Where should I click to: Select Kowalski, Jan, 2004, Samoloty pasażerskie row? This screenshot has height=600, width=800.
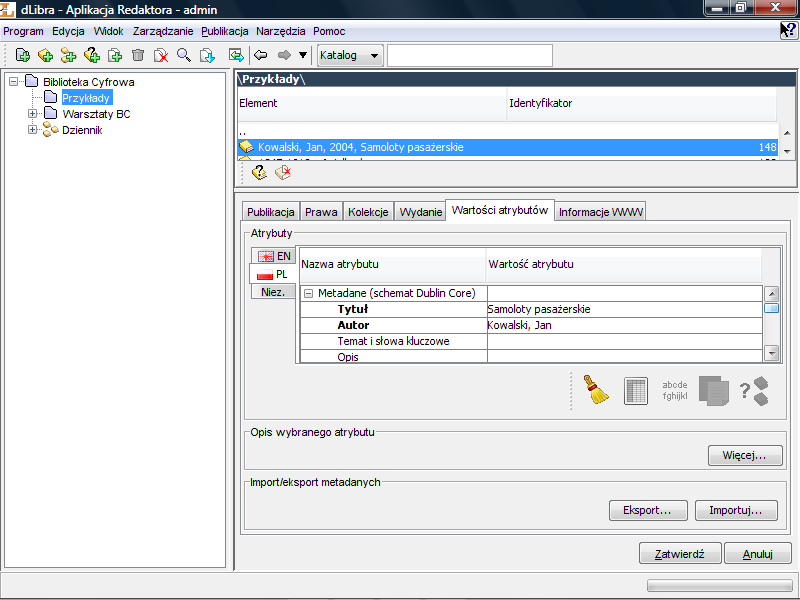[508, 147]
